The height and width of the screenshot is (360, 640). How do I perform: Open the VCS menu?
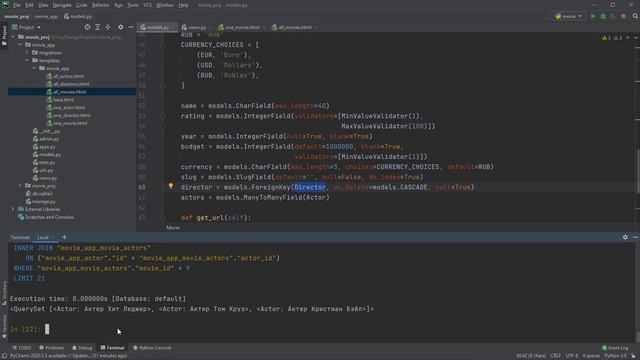(147, 5)
